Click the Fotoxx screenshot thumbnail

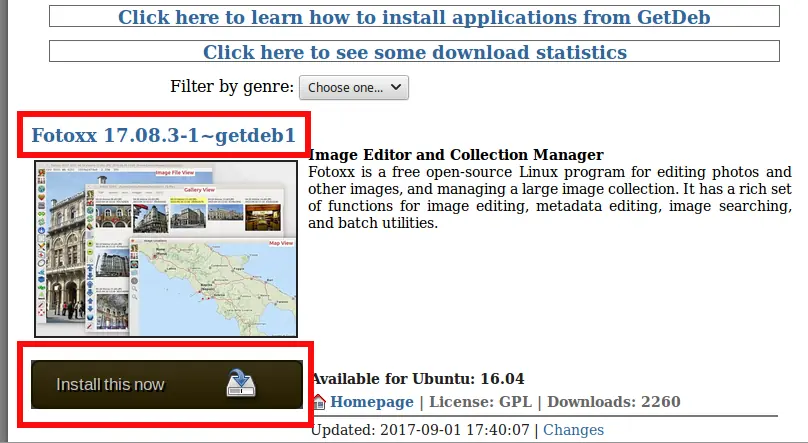[x=166, y=249]
